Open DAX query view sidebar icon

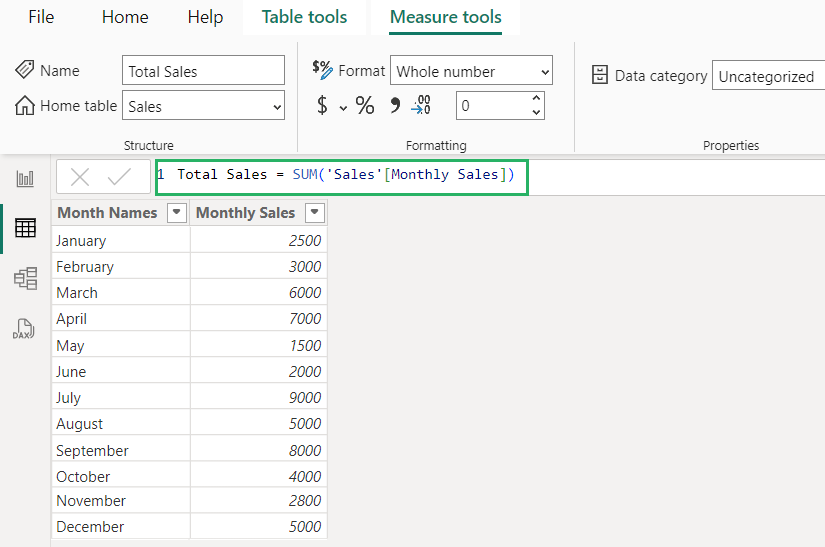click(x=23, y=329)
